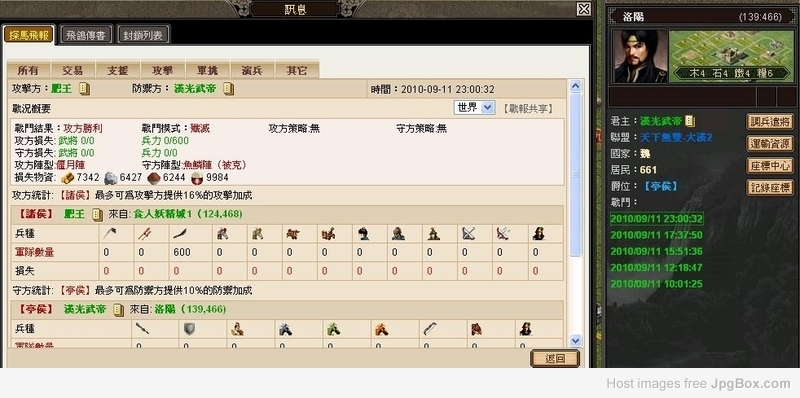Switch to the 飛鴿傳書 tab

click(86, 35)
